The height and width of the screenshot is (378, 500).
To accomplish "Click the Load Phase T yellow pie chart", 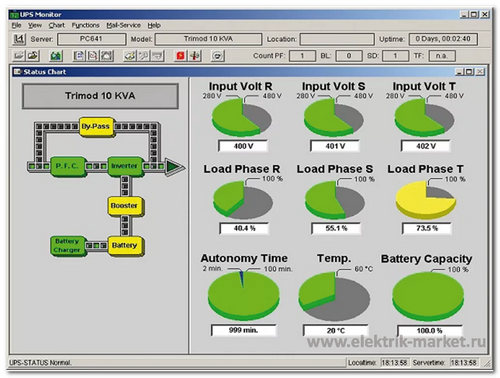I will click(x=426, y=199).
